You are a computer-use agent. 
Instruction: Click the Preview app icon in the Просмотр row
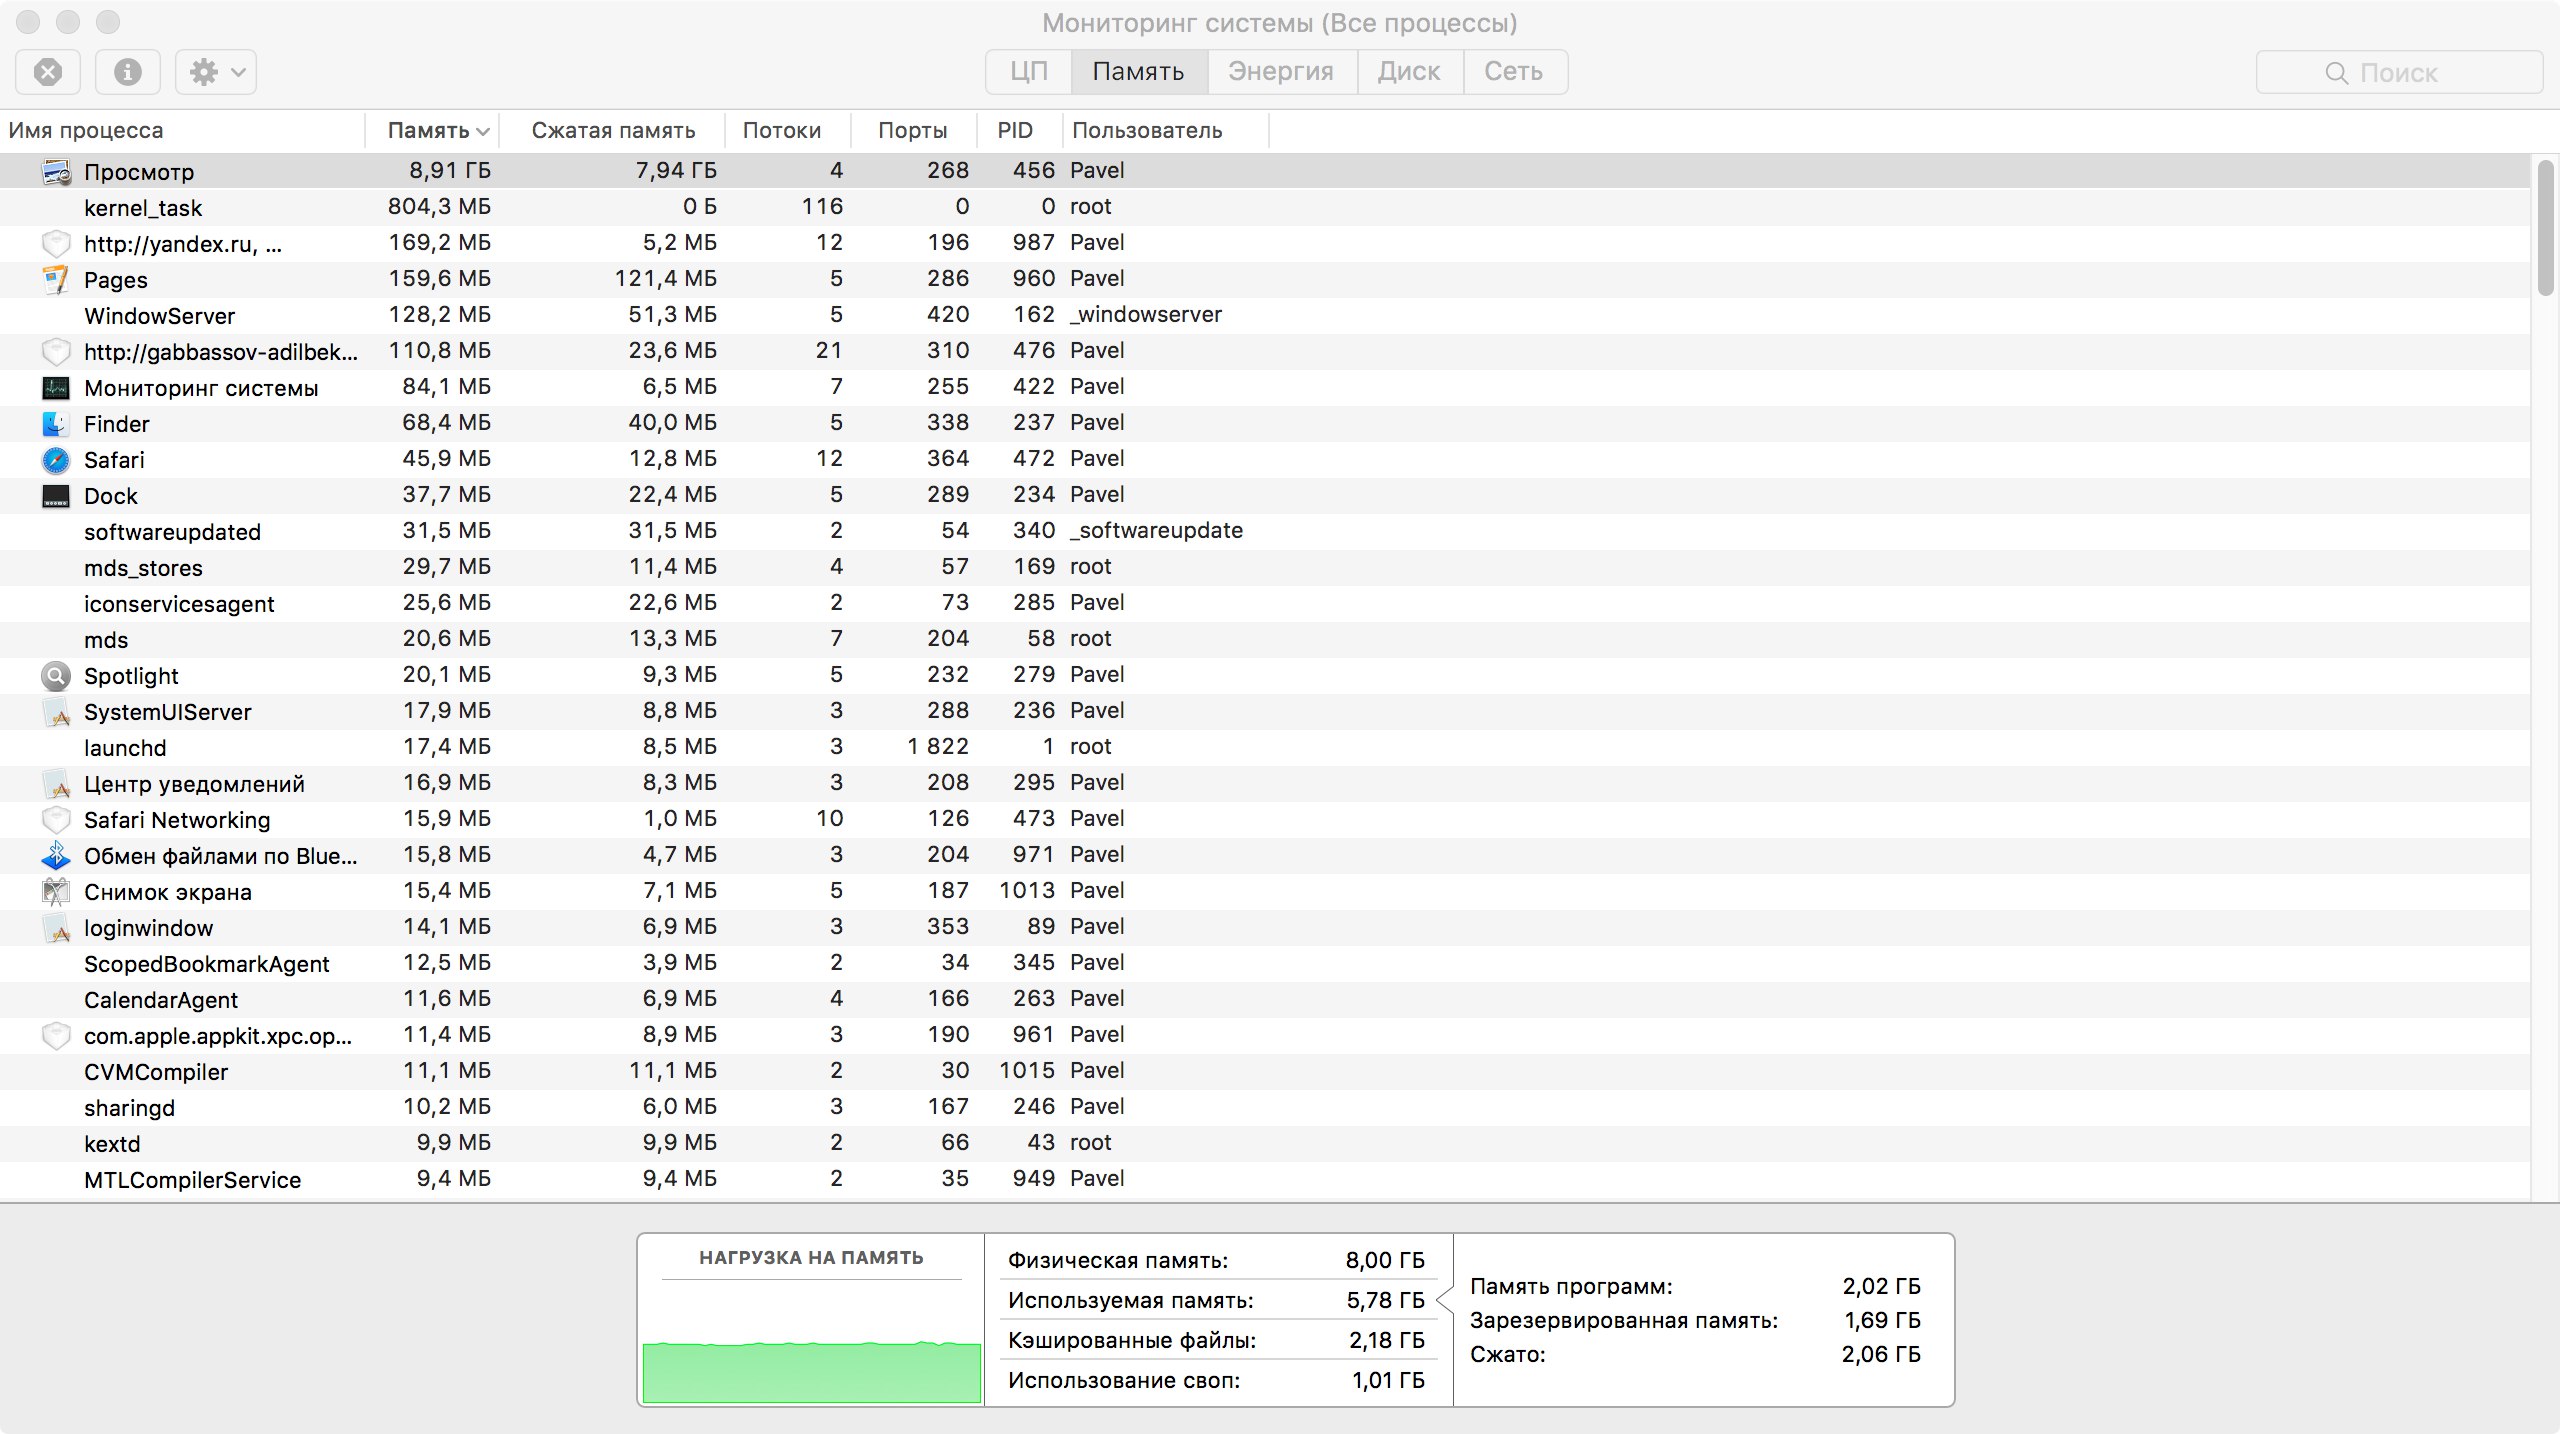(56, 172)
